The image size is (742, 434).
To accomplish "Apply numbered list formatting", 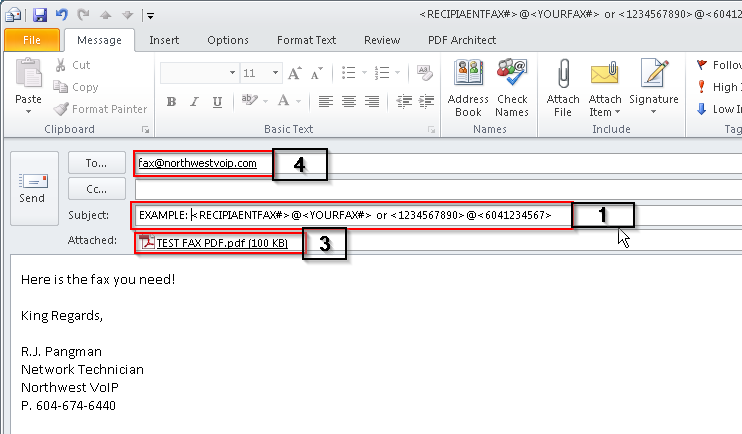I will click(381, 73).
